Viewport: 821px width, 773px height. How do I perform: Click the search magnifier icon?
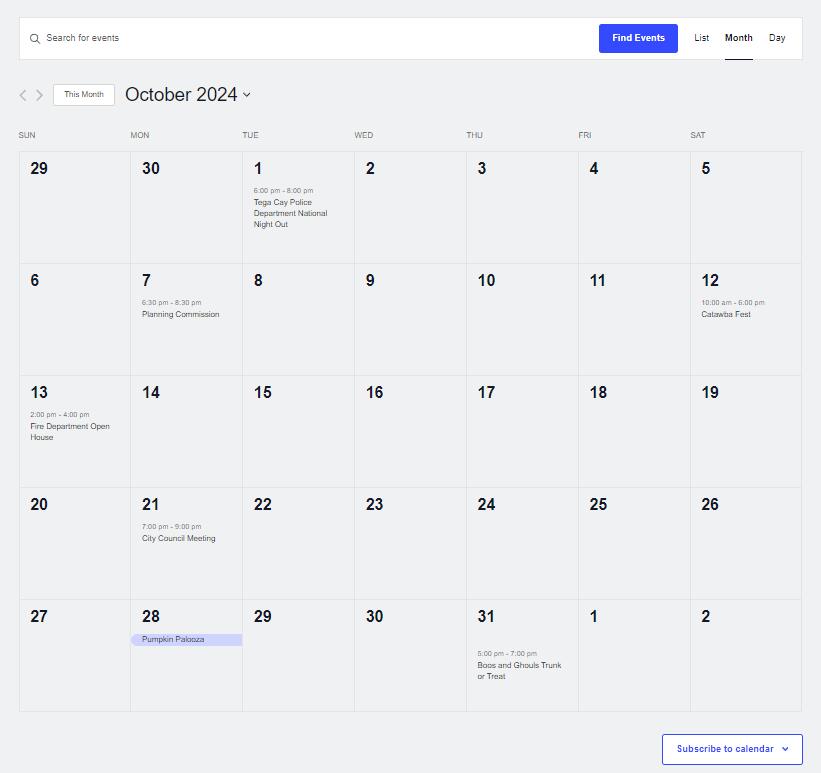click(x=35, y=38)
